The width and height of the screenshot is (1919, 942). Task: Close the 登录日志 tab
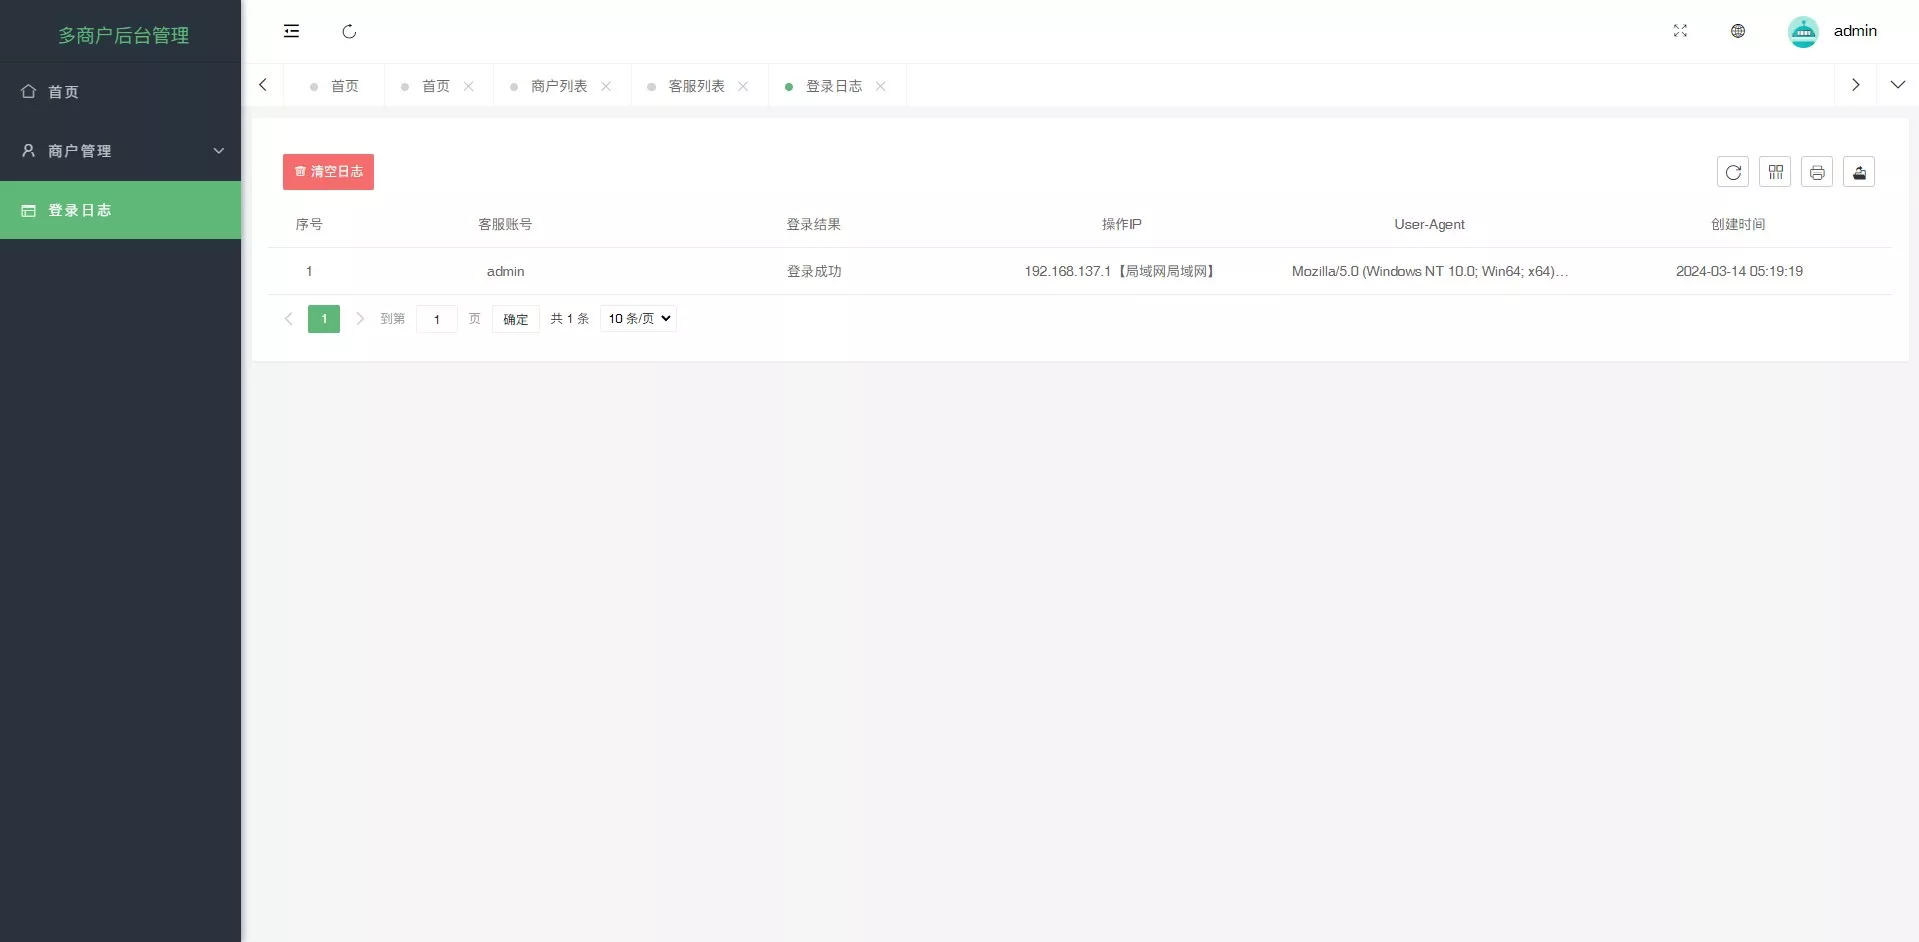[x=880, y=87]
